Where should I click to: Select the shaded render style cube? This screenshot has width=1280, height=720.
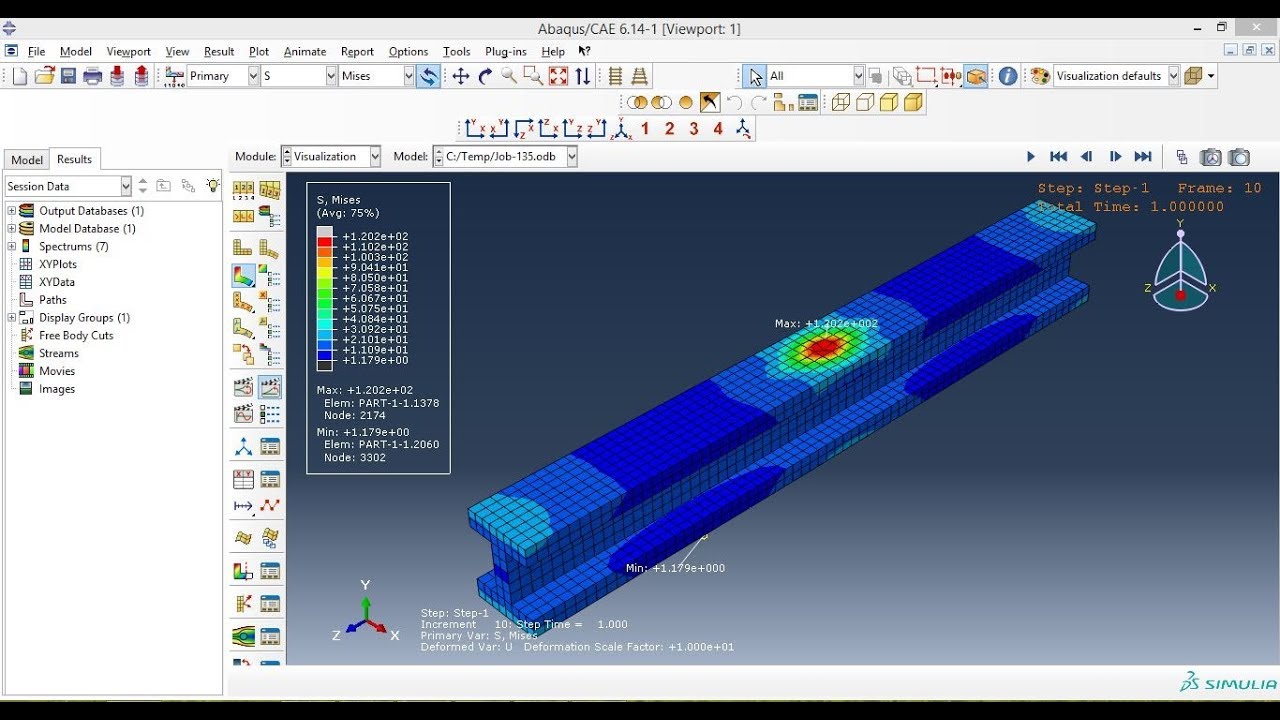click(913, 102)
